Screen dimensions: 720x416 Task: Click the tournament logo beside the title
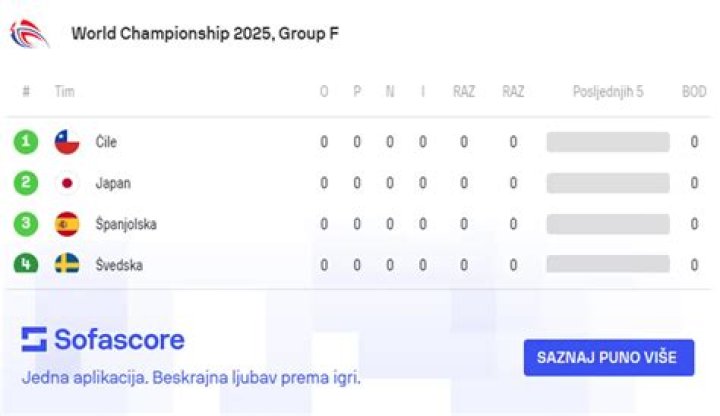[29, 34]
